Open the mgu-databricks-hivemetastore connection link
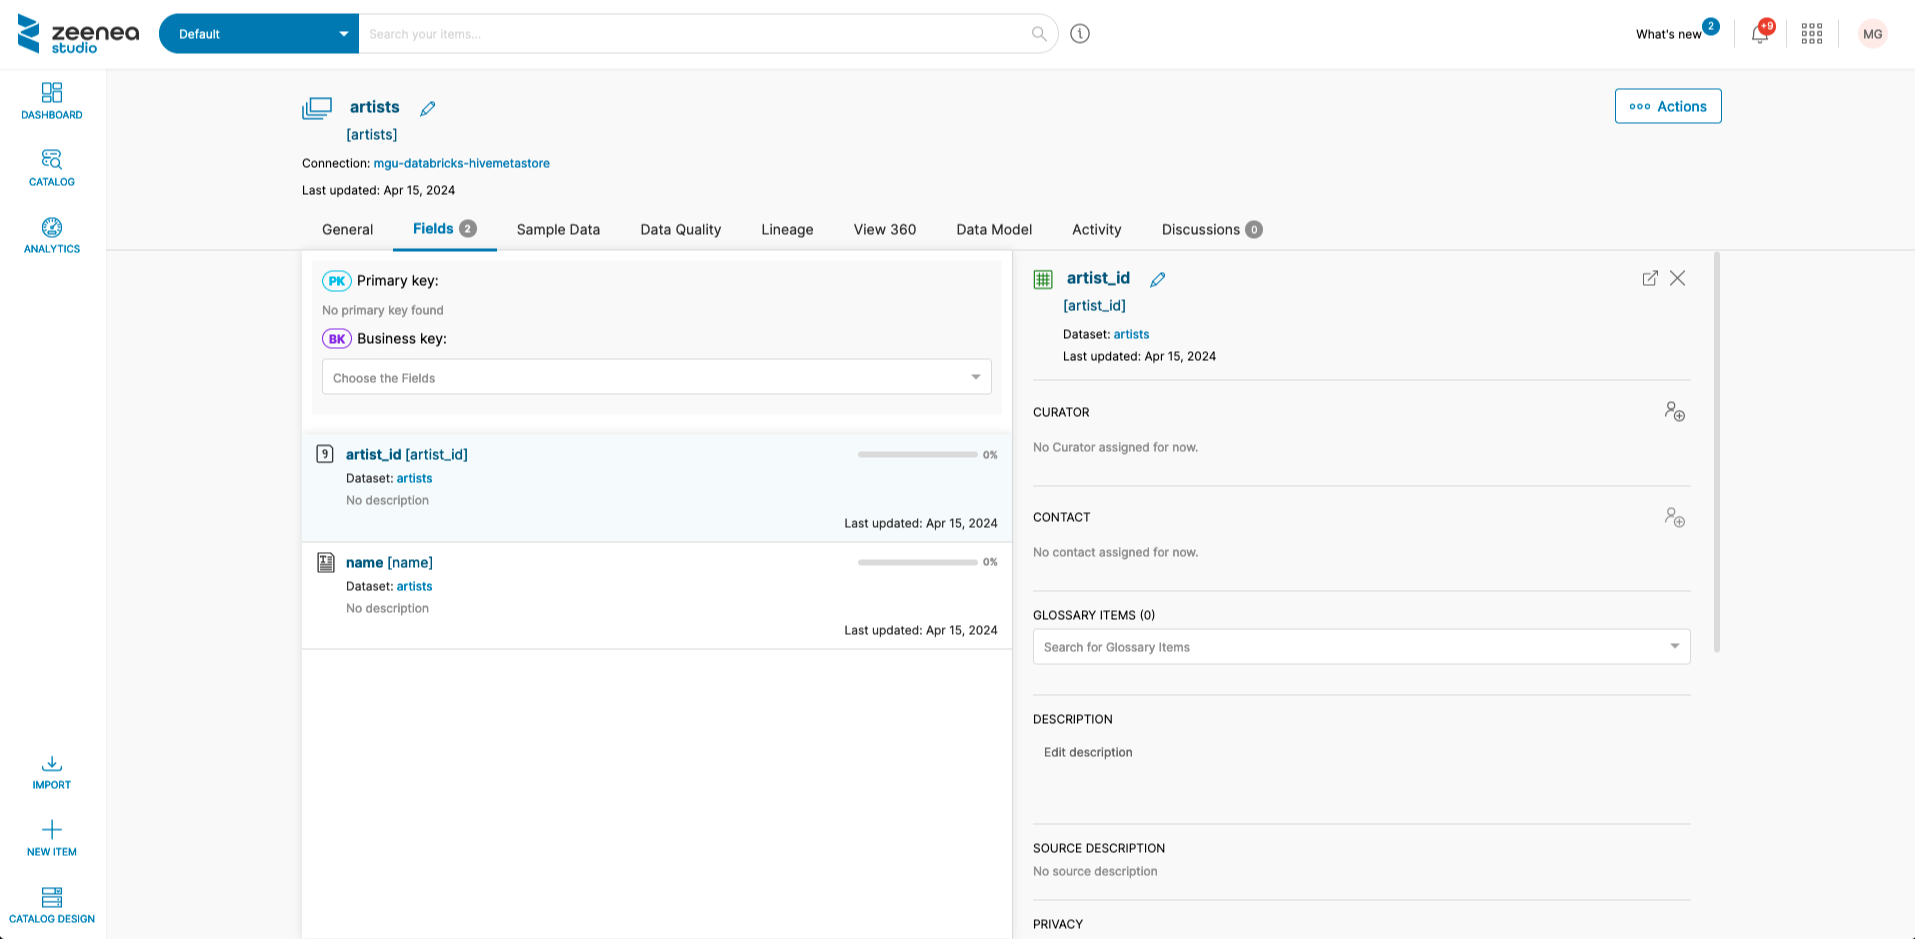Image resolution: width=1915 pixels, height=939 pixels. click(x=461, y=163)
